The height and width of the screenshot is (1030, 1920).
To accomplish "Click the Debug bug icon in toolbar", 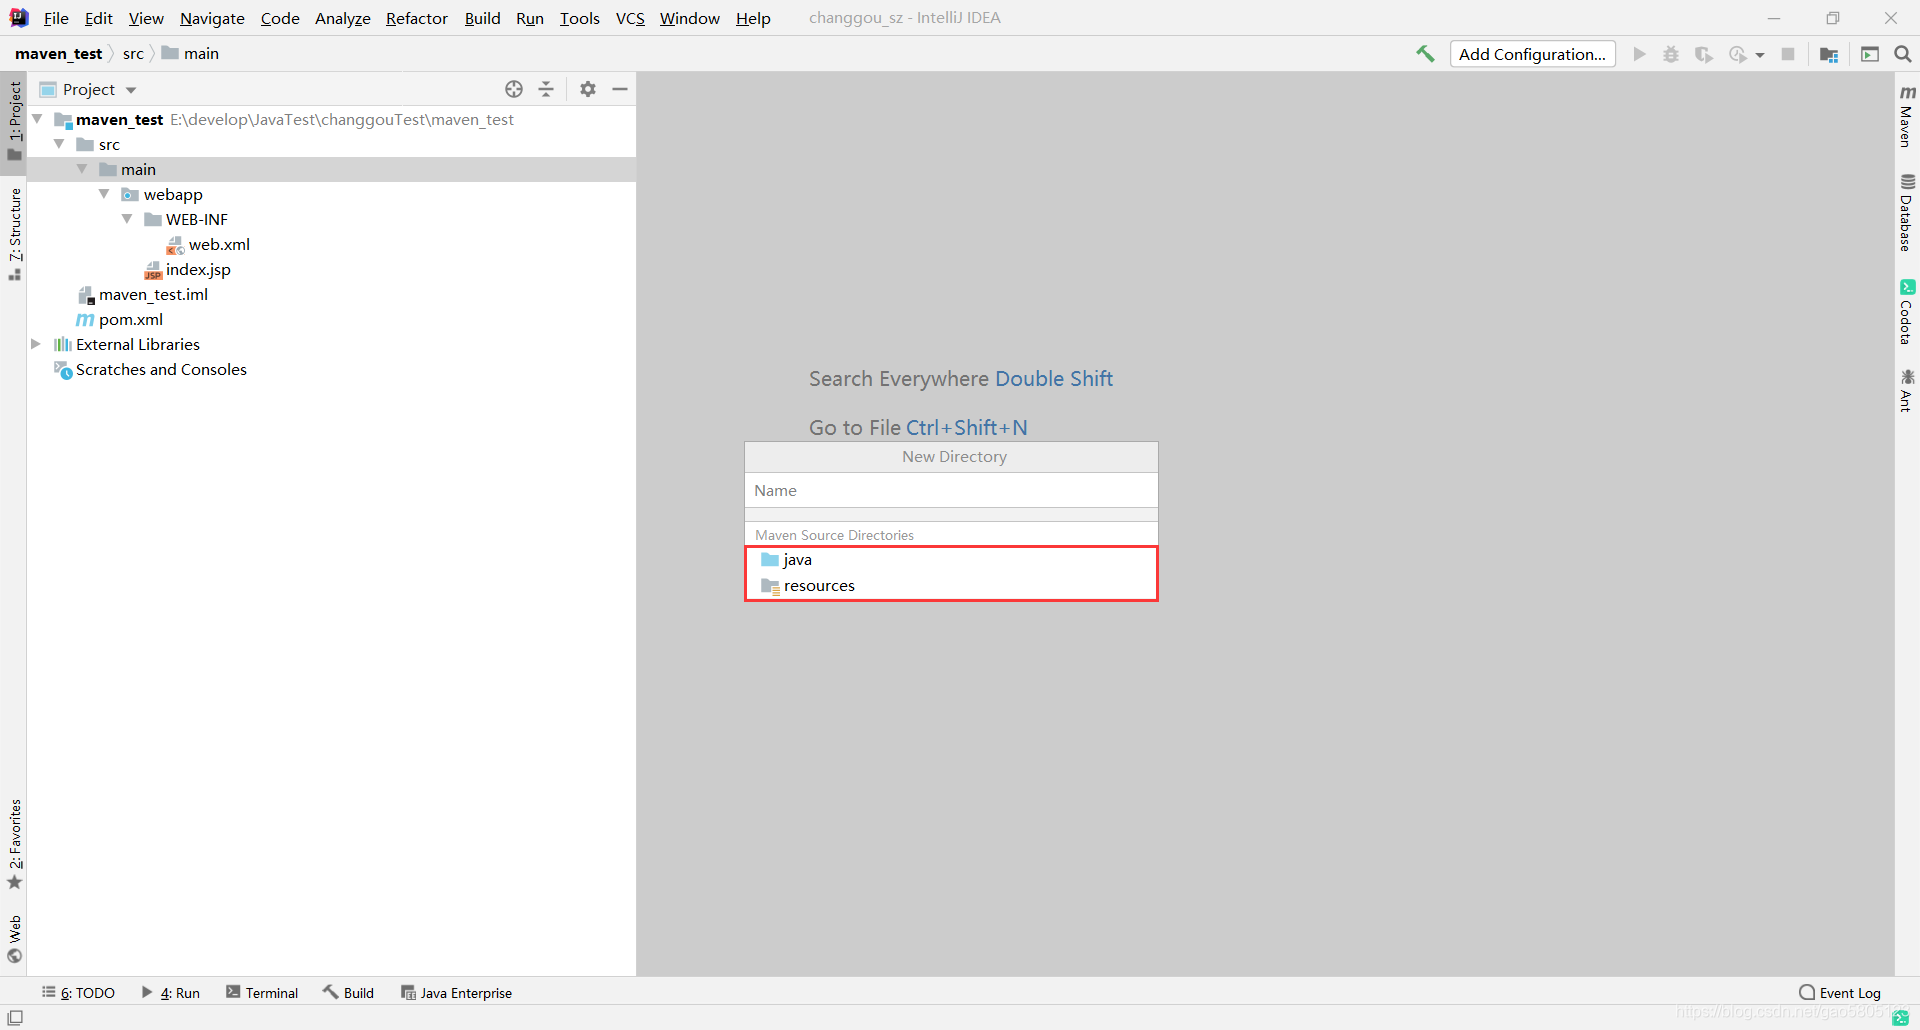I will (1671, 54).
